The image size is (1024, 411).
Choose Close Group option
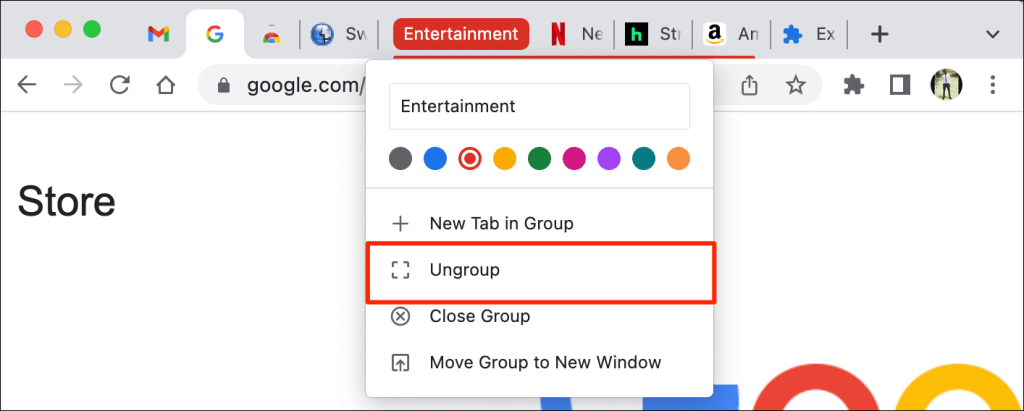(479, 316)
